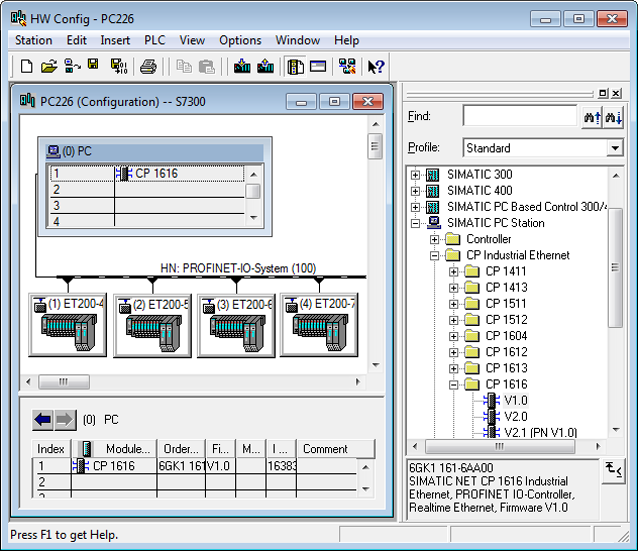The height and width of the screenshot is (551, 638).
Task: Collapse the CP 1616 folder node
Action: click(x=454, y=384)
